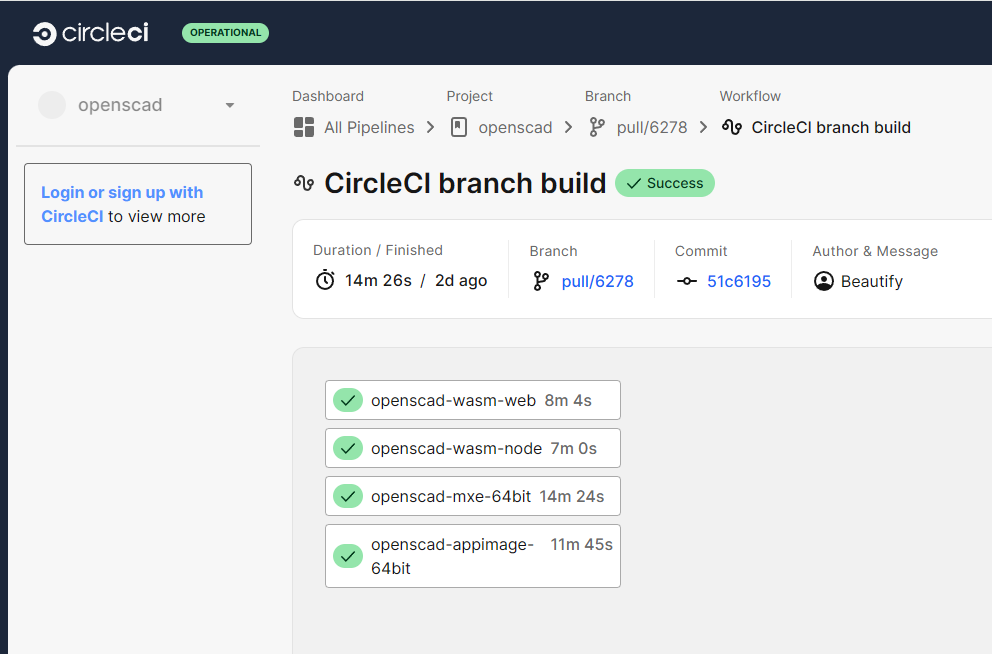Click the All Pipelines dashboard grid icon
Viewport: 992px width, 654px height.
(304, 127)
